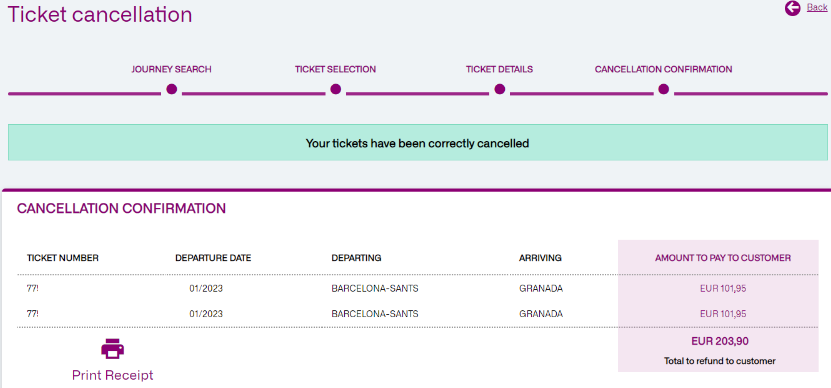Click the second row's GRANADA arrival cell
The width and height of the screenshot is (831, 388).
click(541, 314)
